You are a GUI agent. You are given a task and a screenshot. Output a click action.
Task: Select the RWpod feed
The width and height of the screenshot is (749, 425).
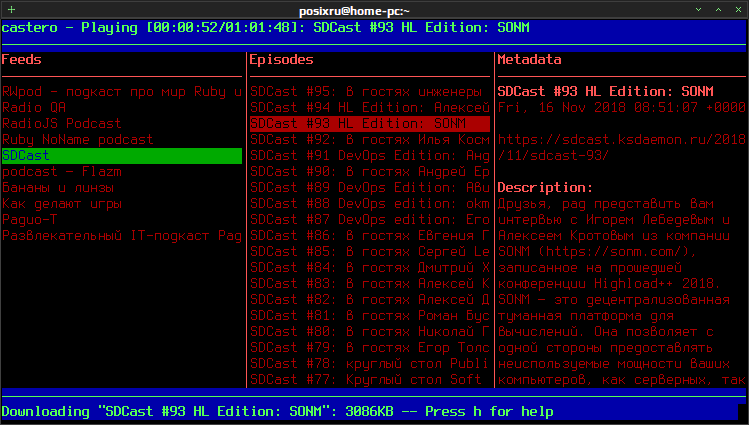pos(122,92)
